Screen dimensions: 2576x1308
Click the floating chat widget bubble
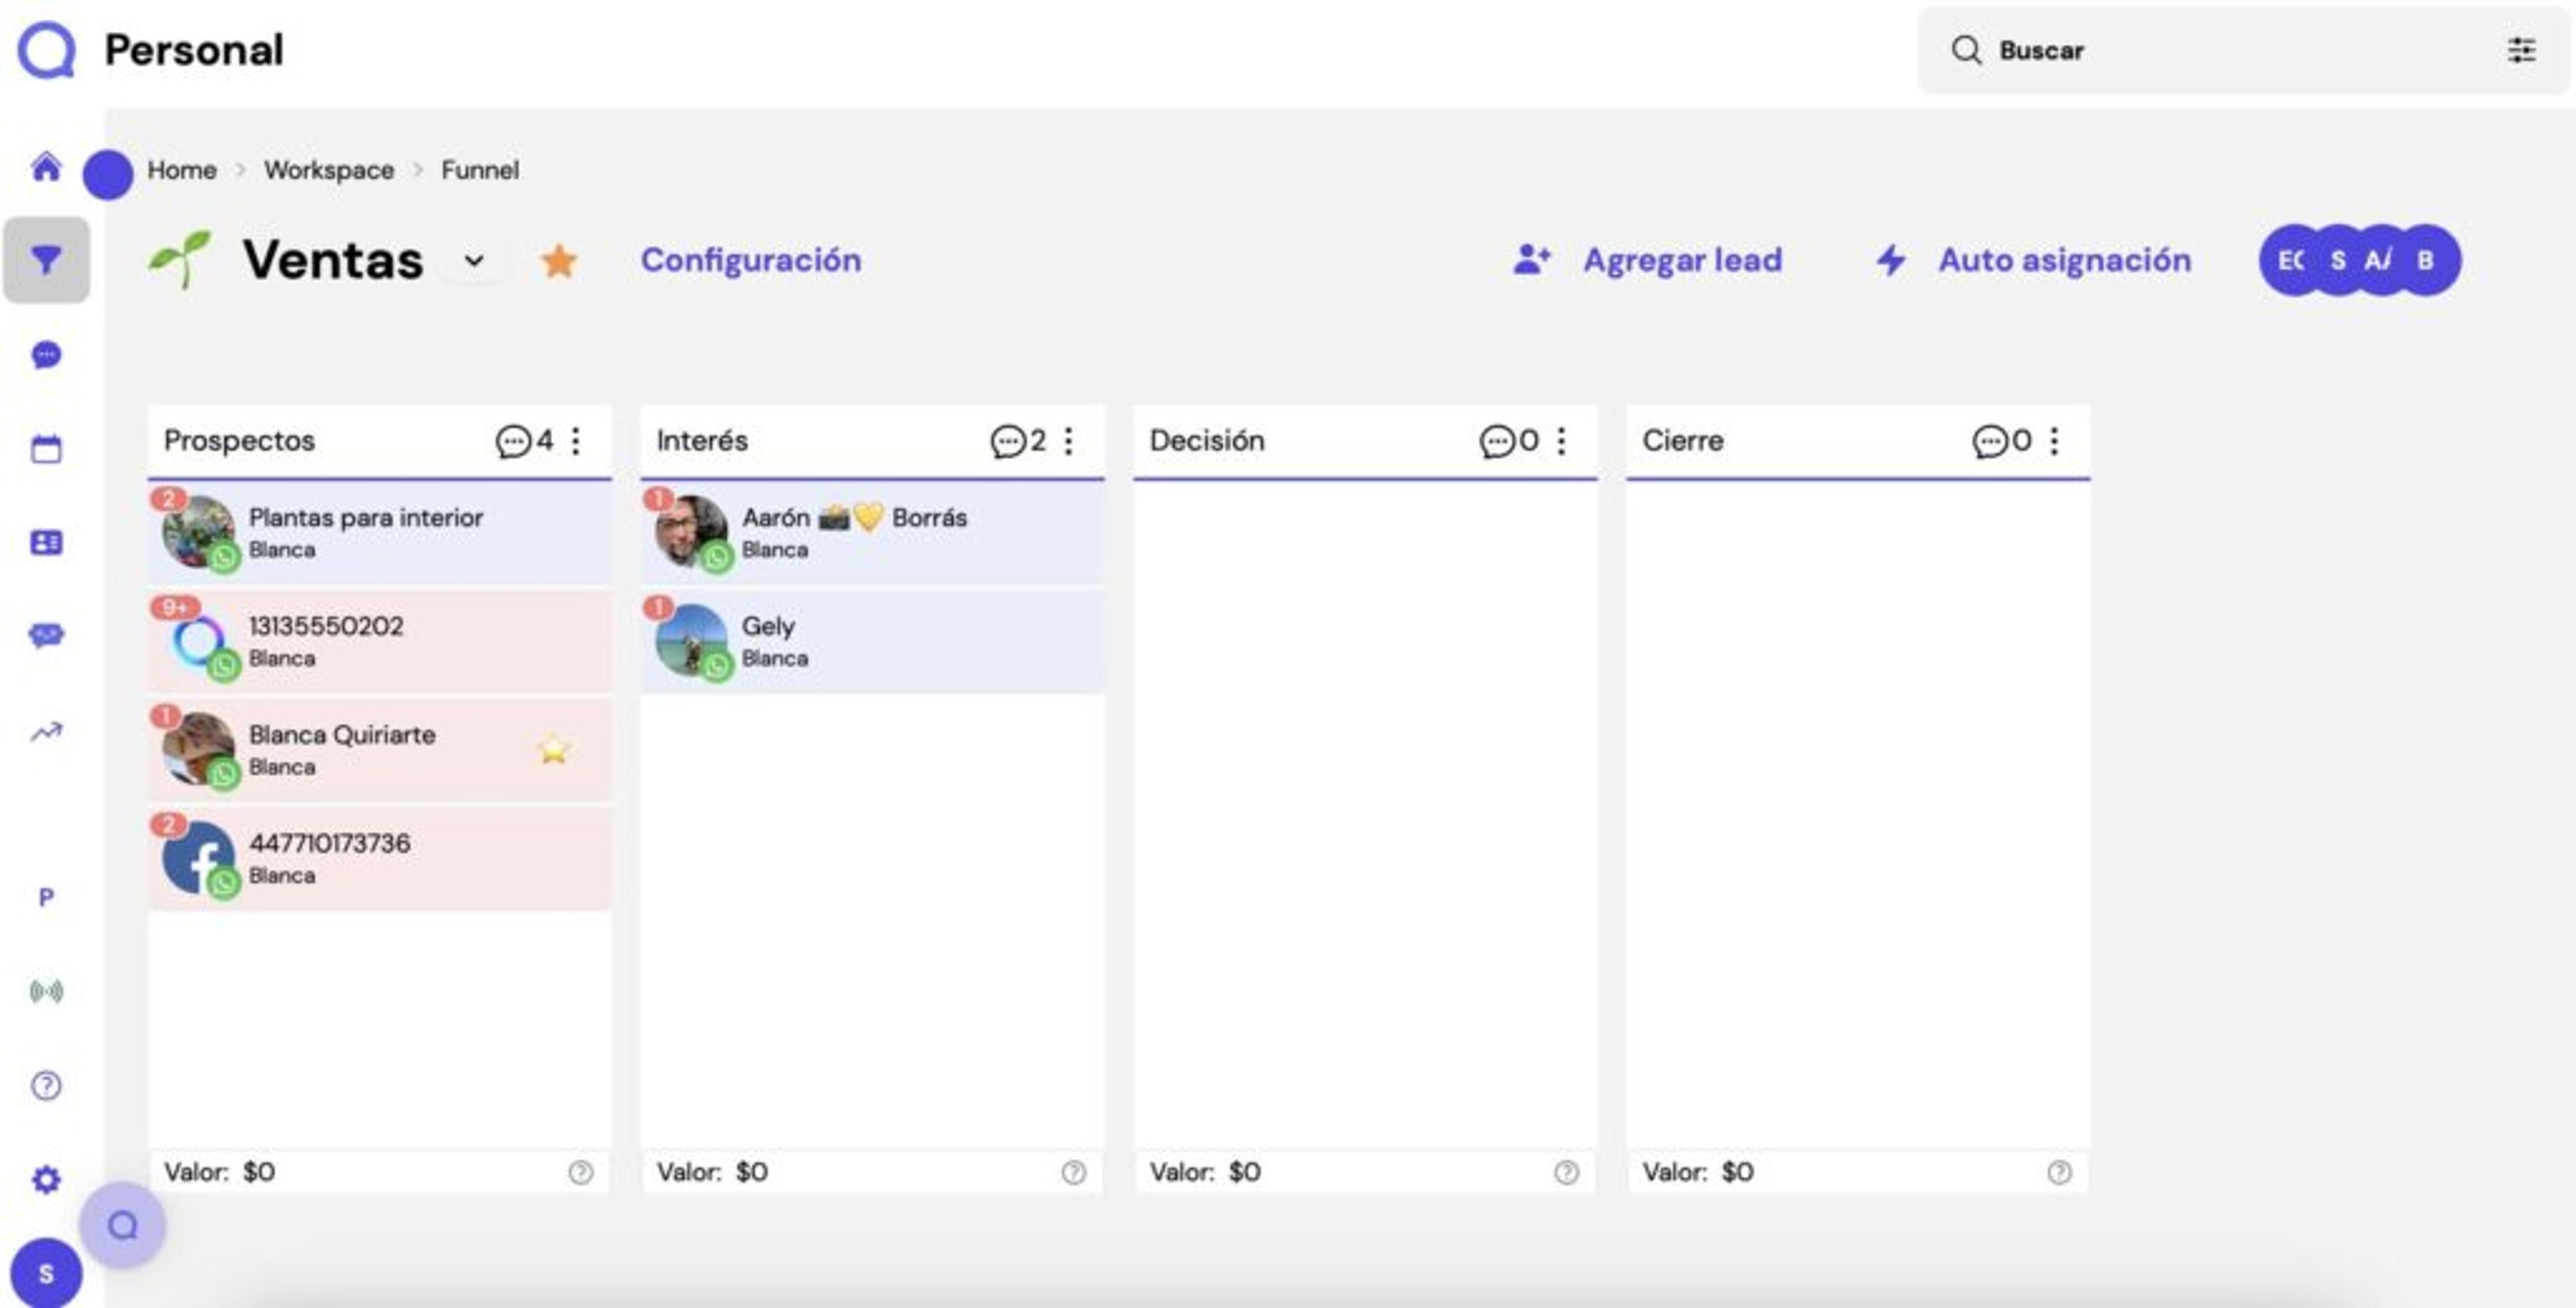[123, 1225]
